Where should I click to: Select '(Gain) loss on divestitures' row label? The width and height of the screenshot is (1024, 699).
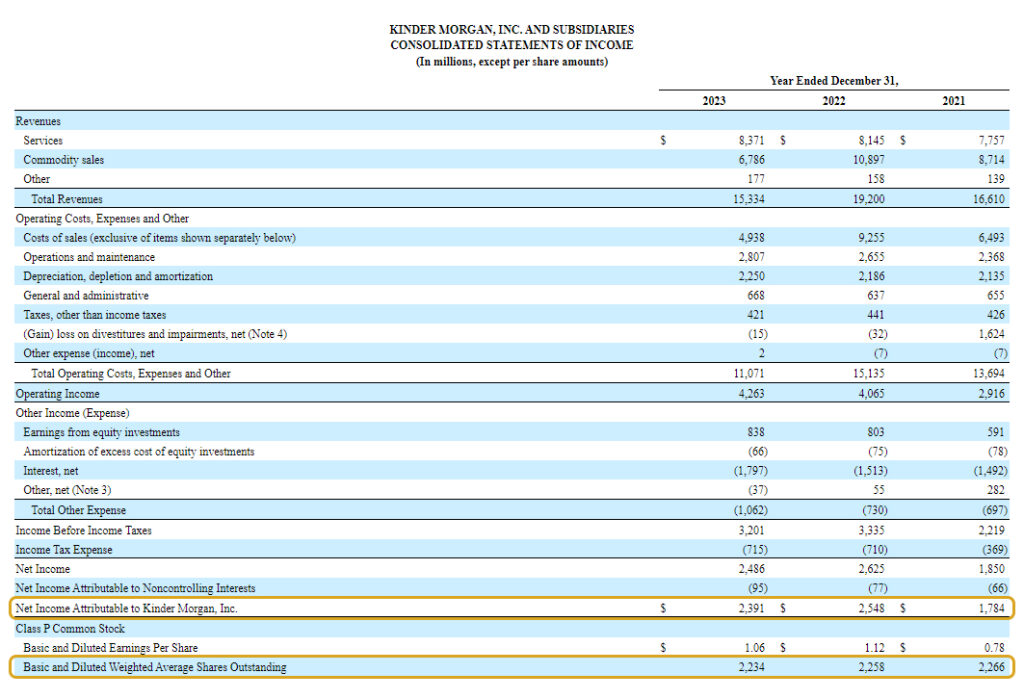click(155, 334)
